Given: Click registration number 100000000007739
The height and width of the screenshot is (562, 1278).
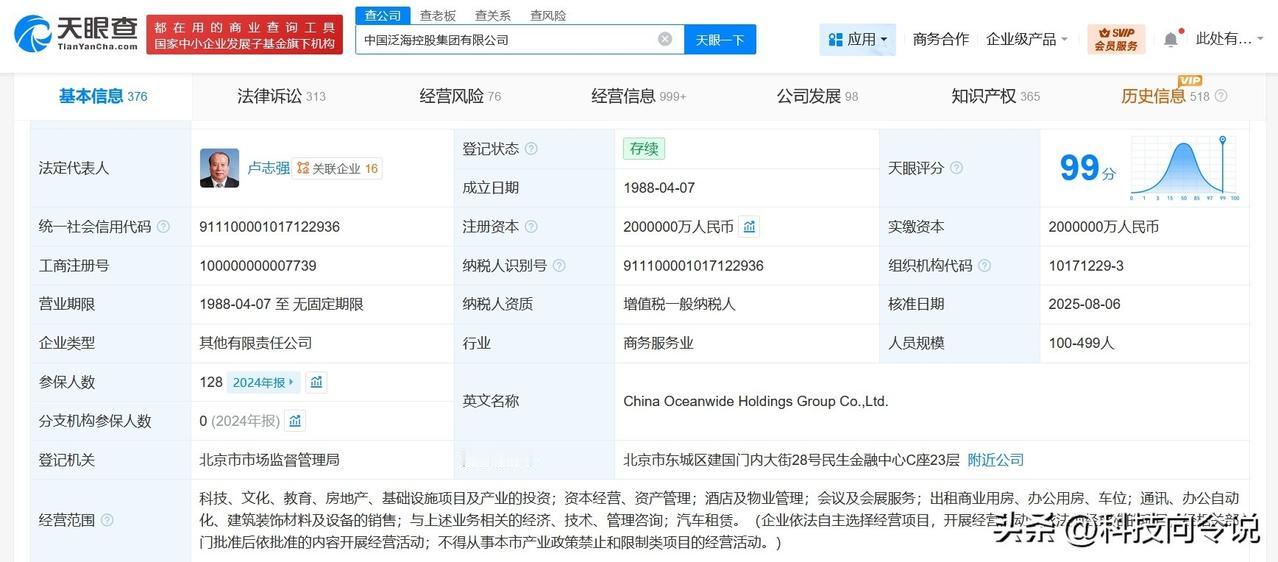Looking at the screenshot, I should click(258, 265).
